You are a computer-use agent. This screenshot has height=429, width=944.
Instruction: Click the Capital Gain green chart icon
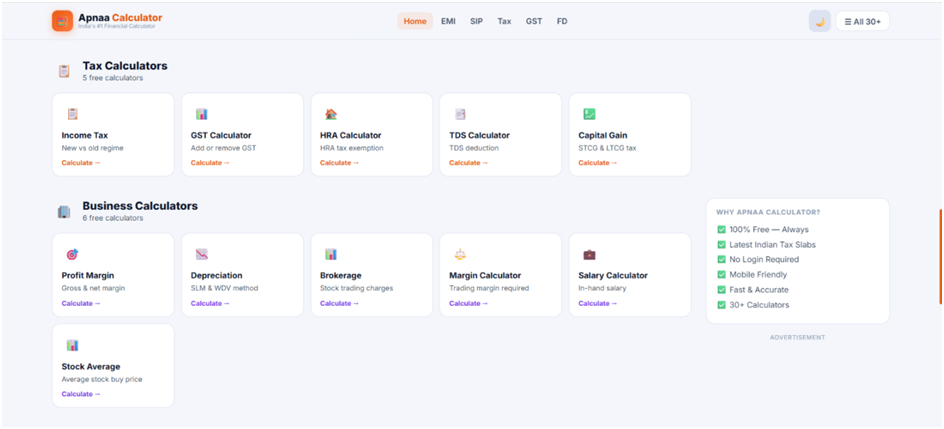coord(589,114)
